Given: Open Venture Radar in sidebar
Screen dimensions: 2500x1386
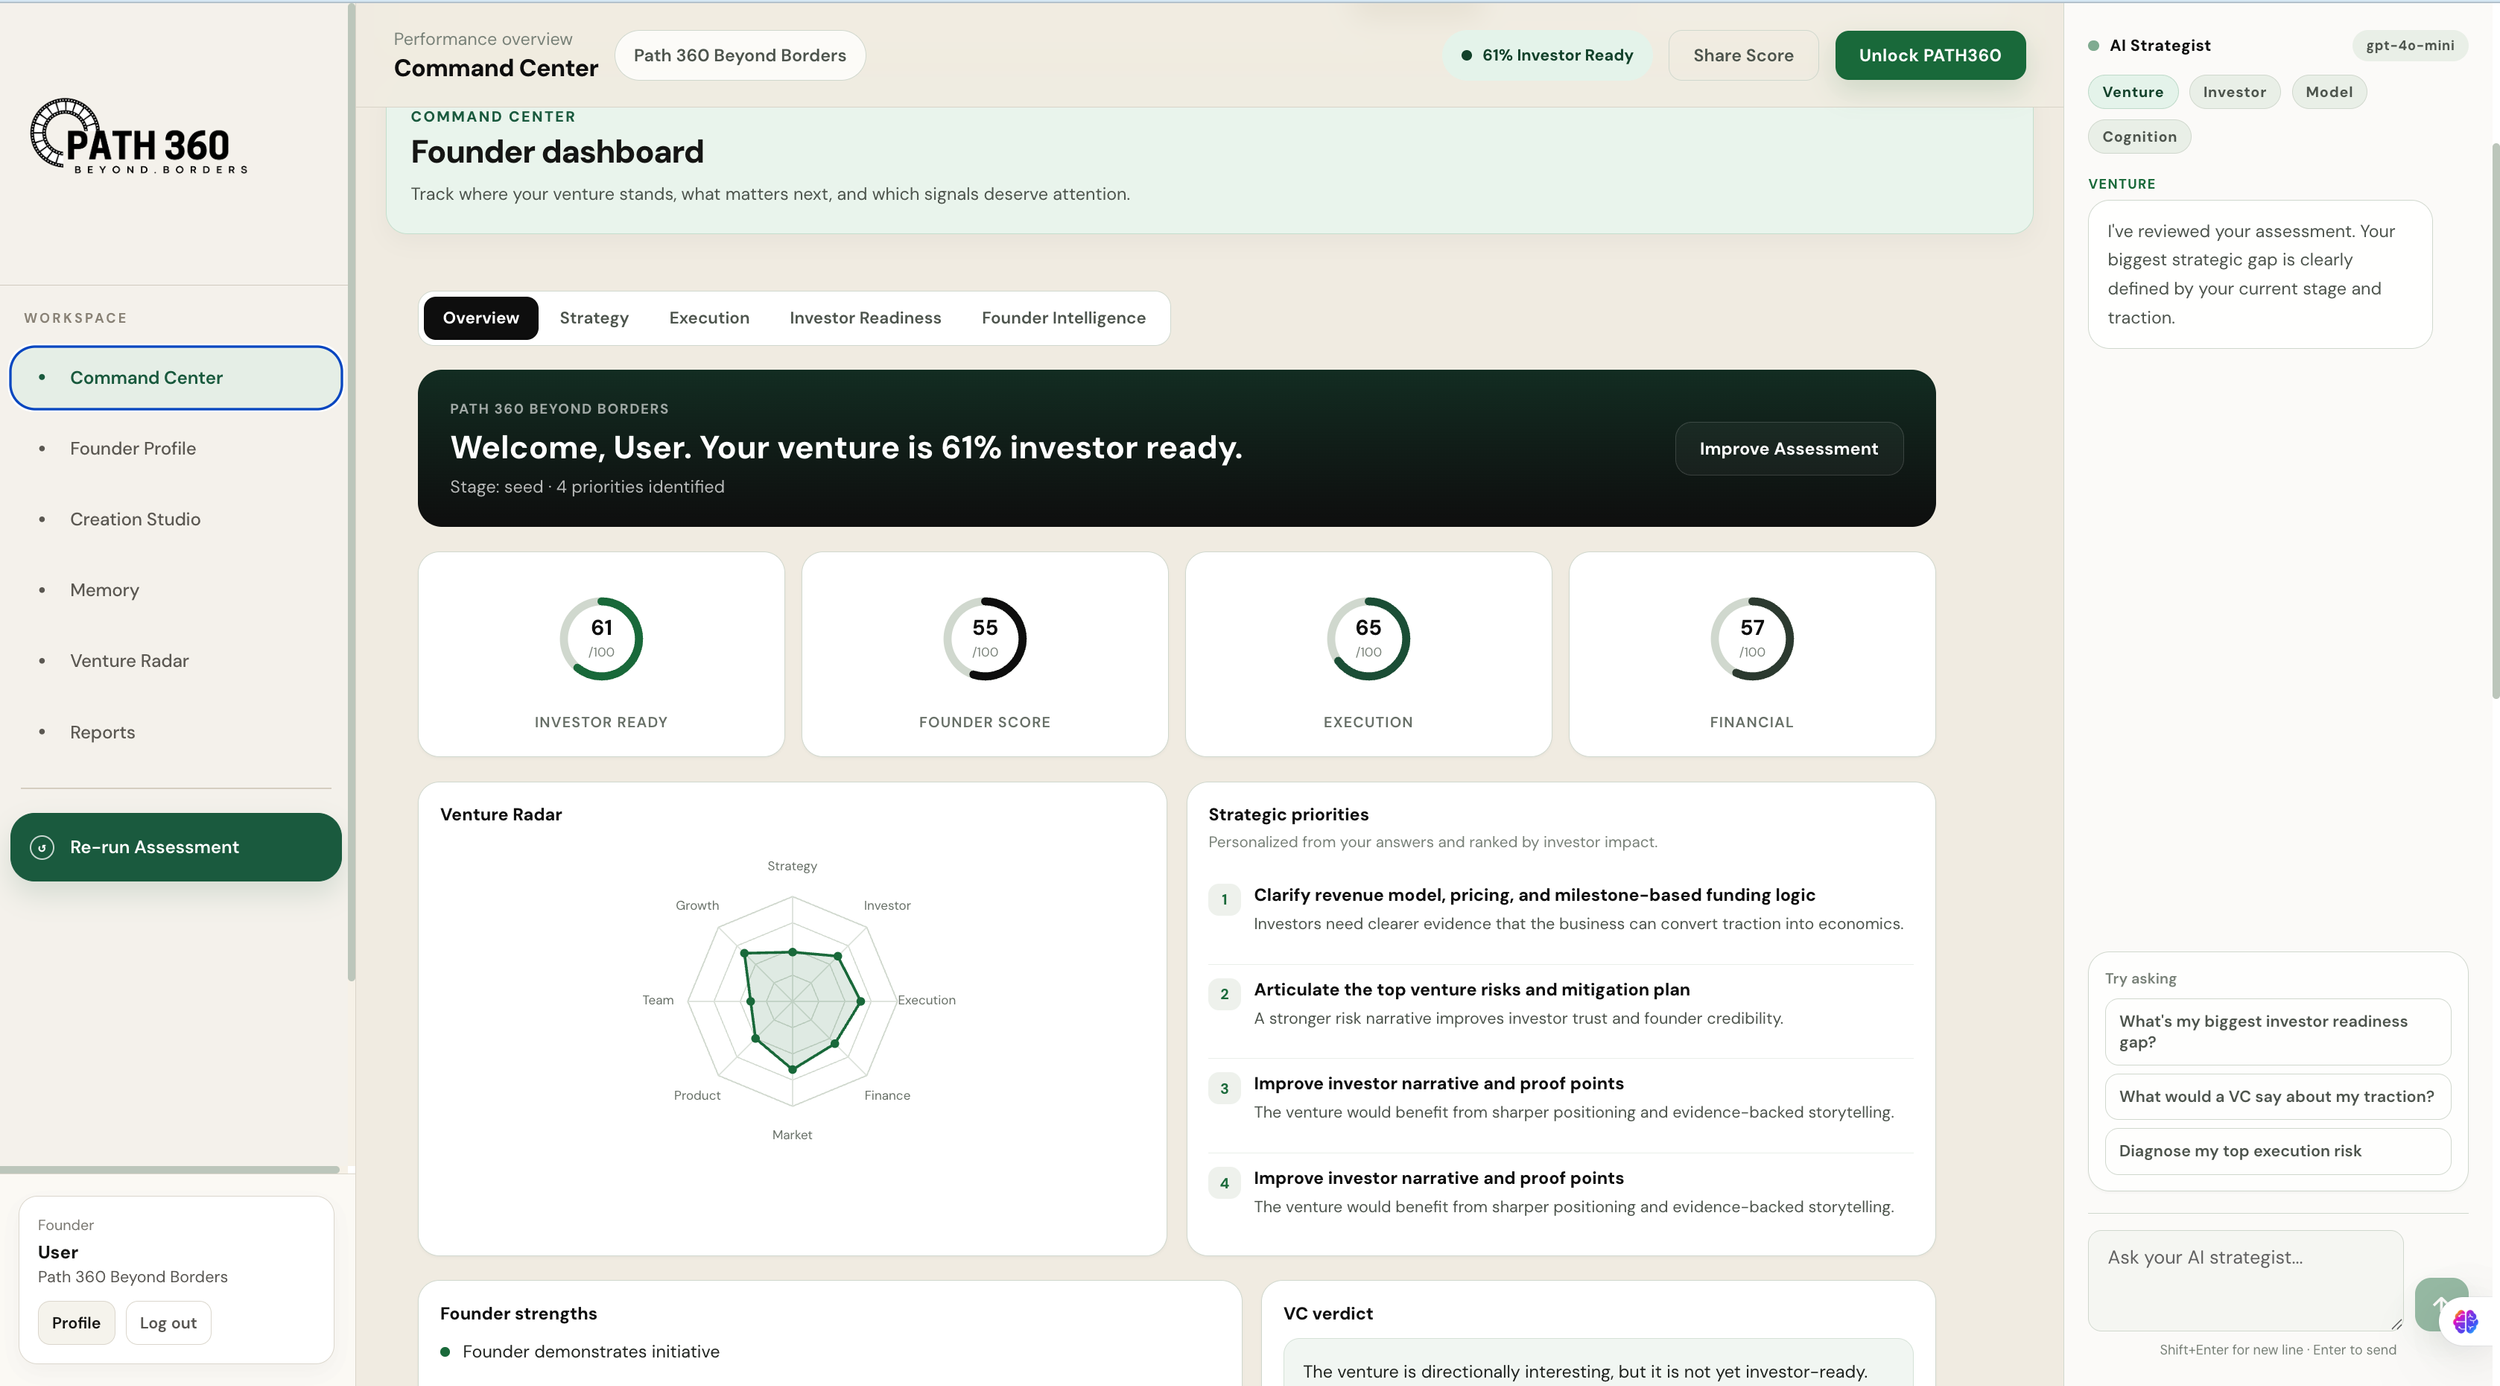Looking at the screenshot, I should click(176, 661).
